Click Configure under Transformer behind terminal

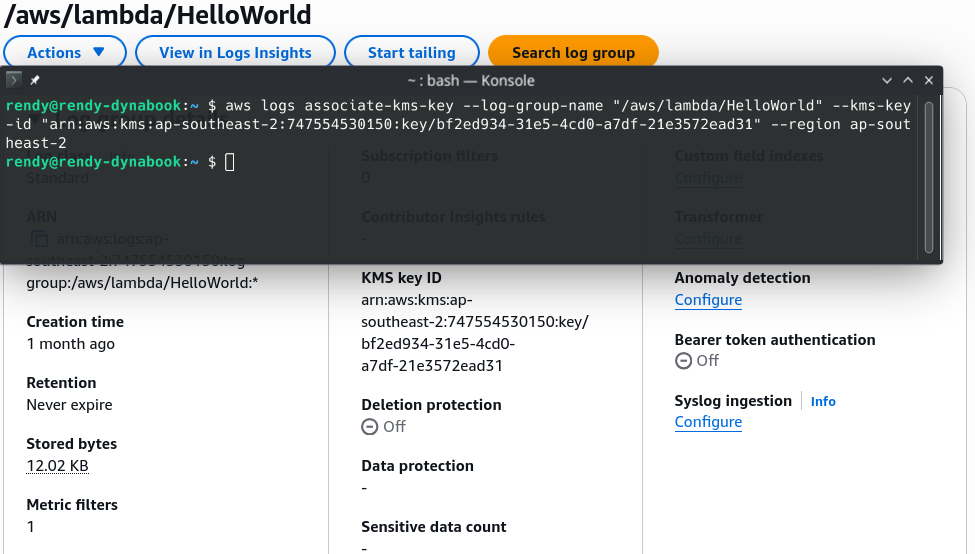point(708,239)
